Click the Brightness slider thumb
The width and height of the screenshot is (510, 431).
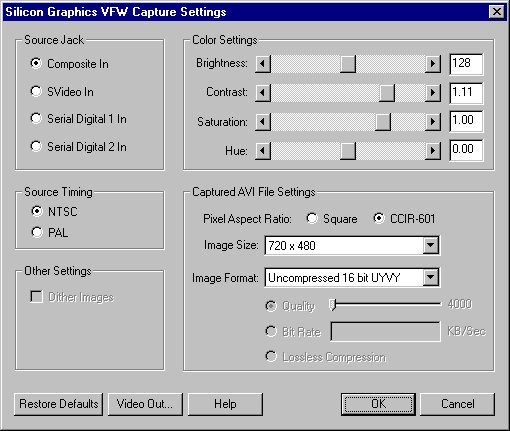[348, 63]
